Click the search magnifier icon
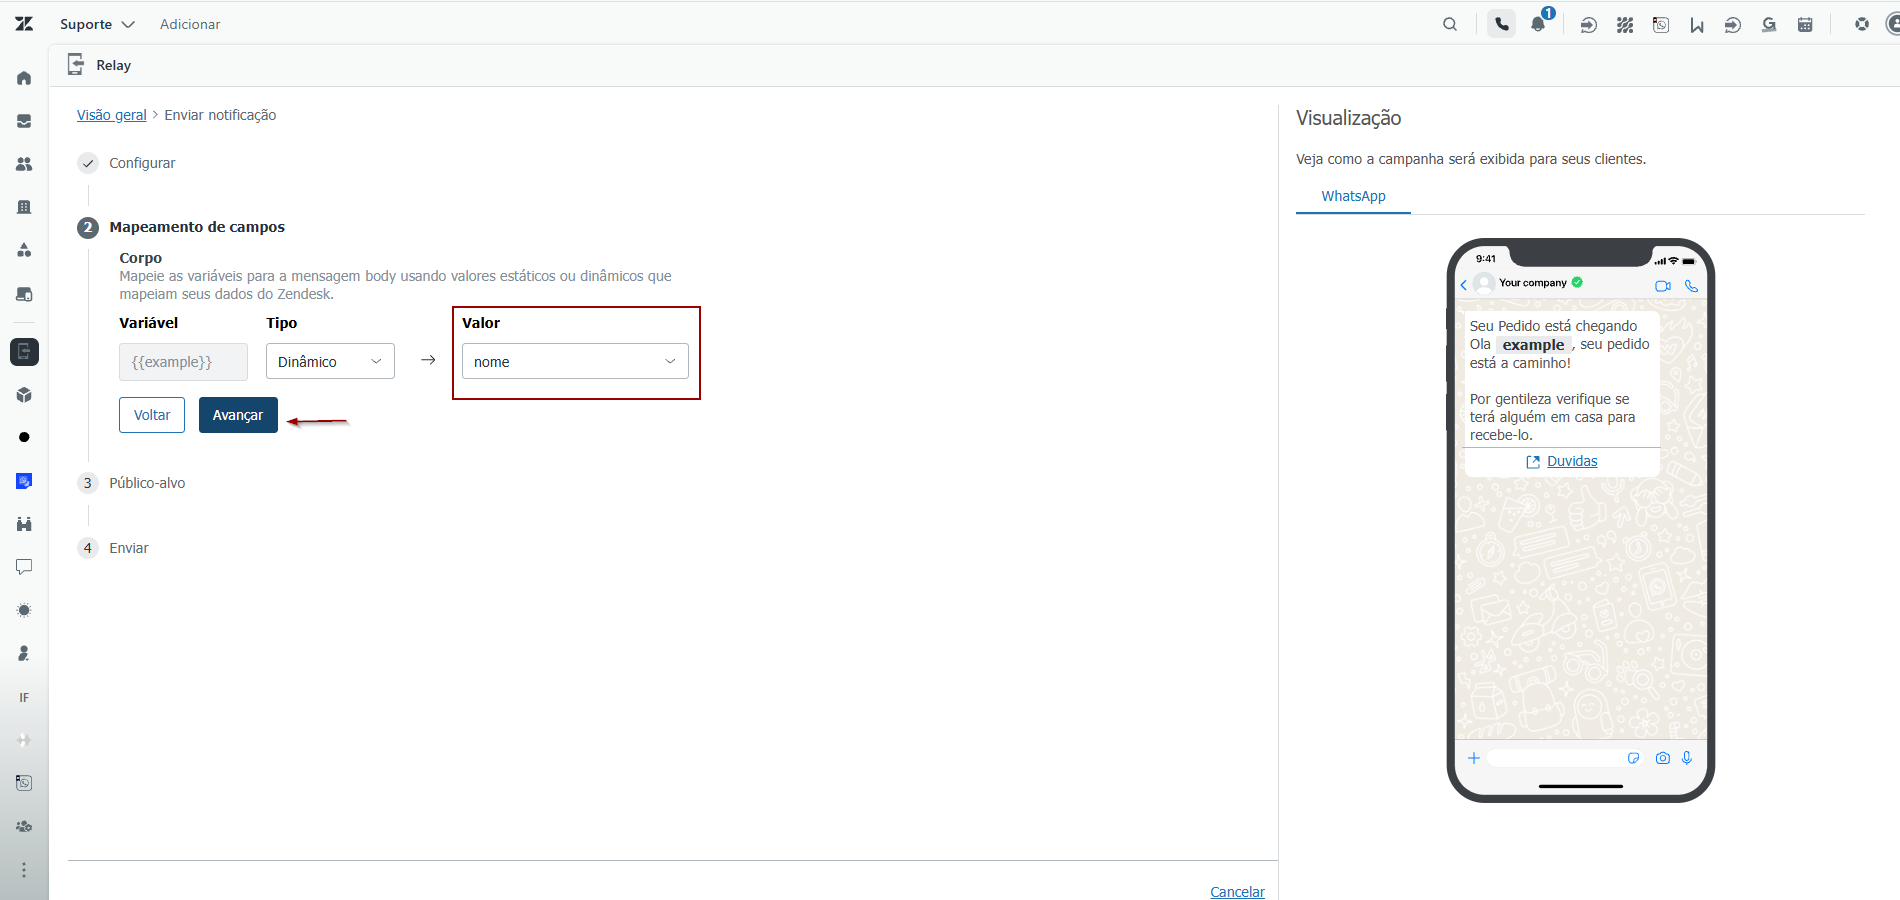1900x900 pixels. pyautogui.click(x=1450, y=24)
